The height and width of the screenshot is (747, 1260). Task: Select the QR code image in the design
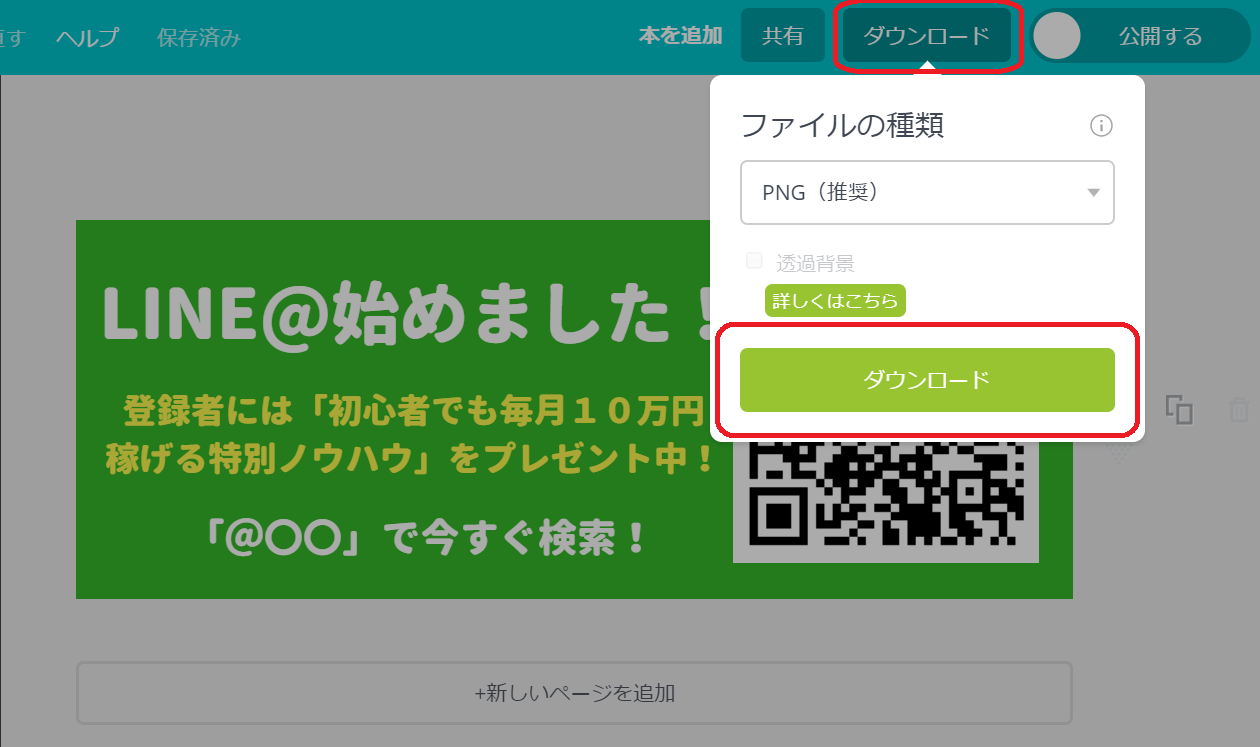886,501
